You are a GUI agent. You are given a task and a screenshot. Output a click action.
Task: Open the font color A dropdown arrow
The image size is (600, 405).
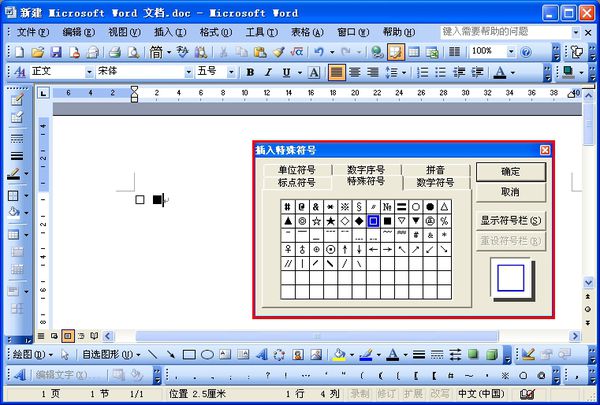[x=512, y=72]
